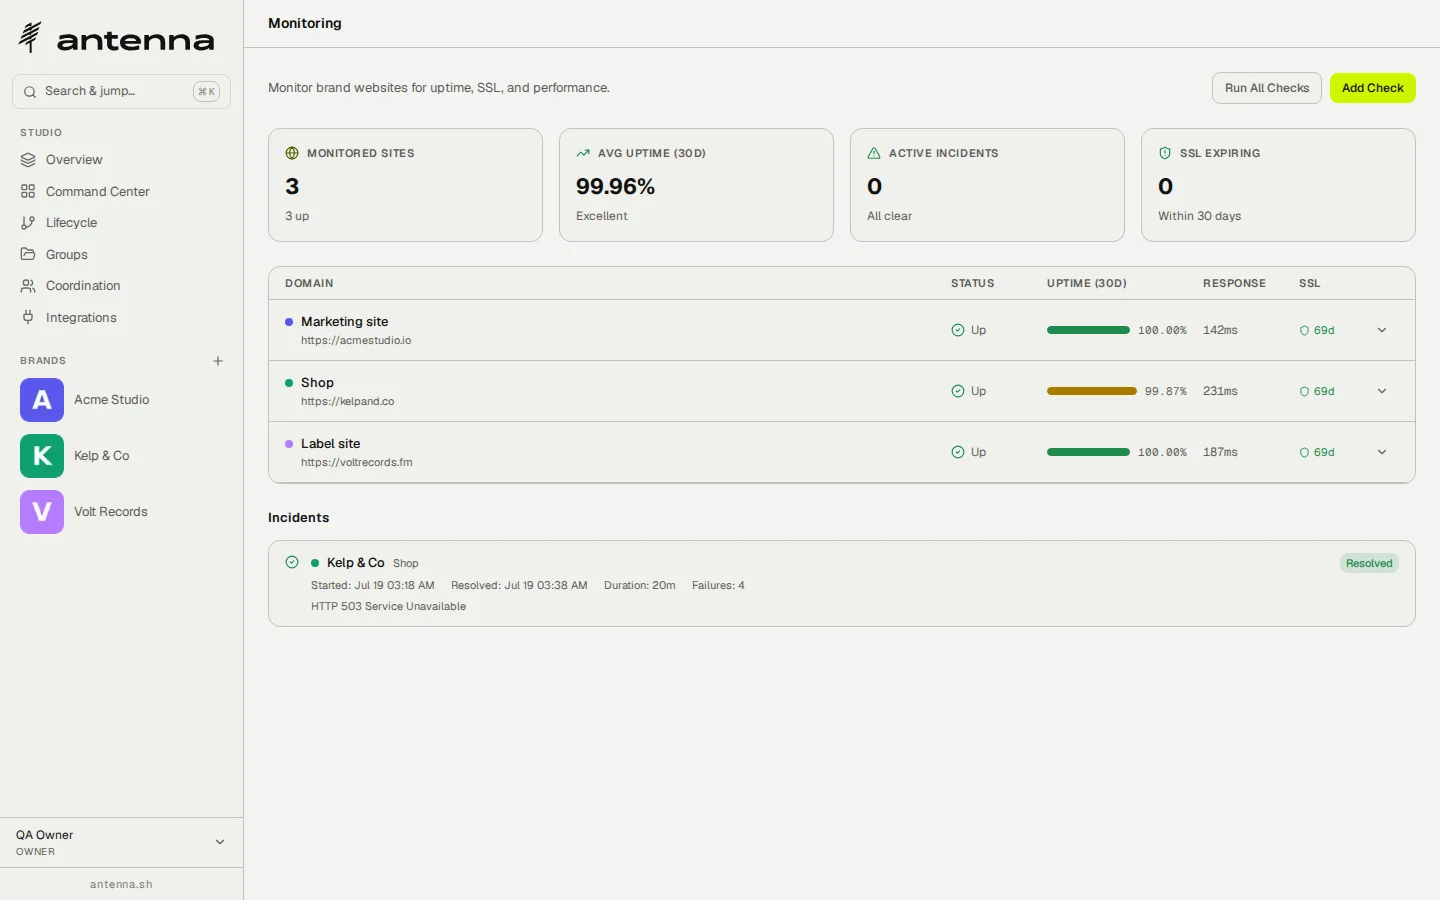Expand the Shop row chevron
The image size is (1440, 900).
1382,391
